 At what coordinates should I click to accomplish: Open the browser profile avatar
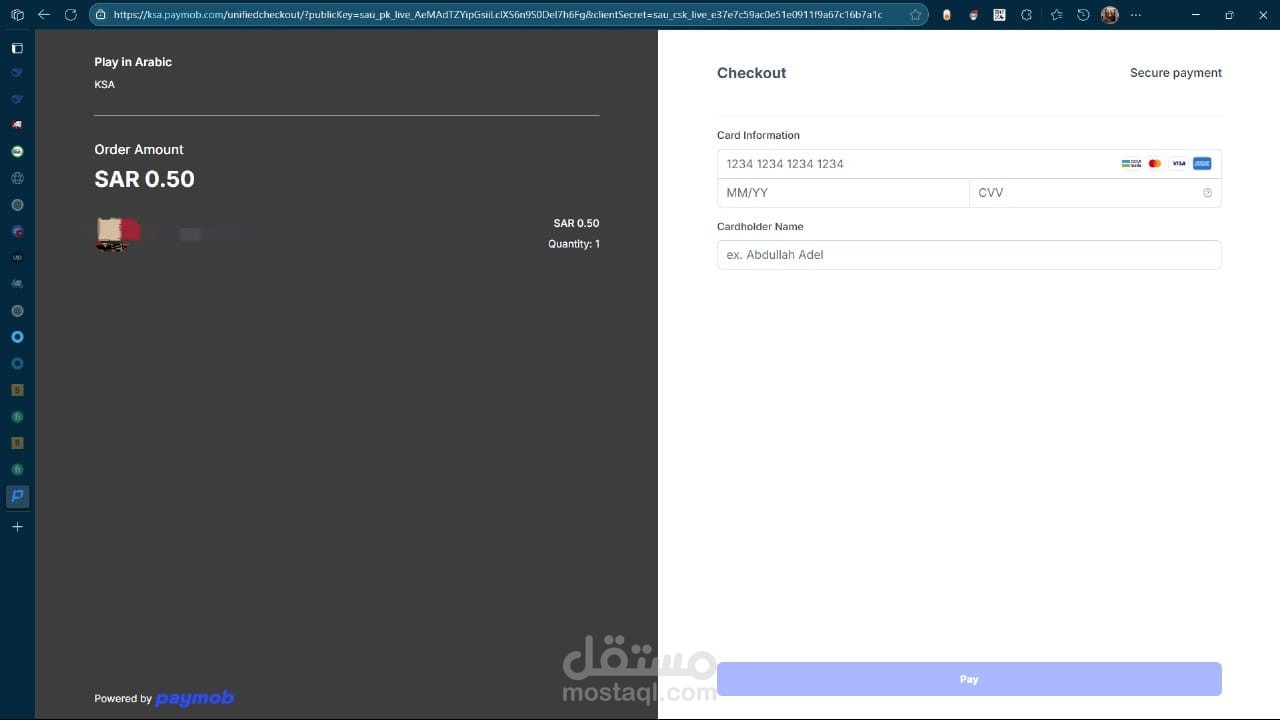coord(1109,15)
